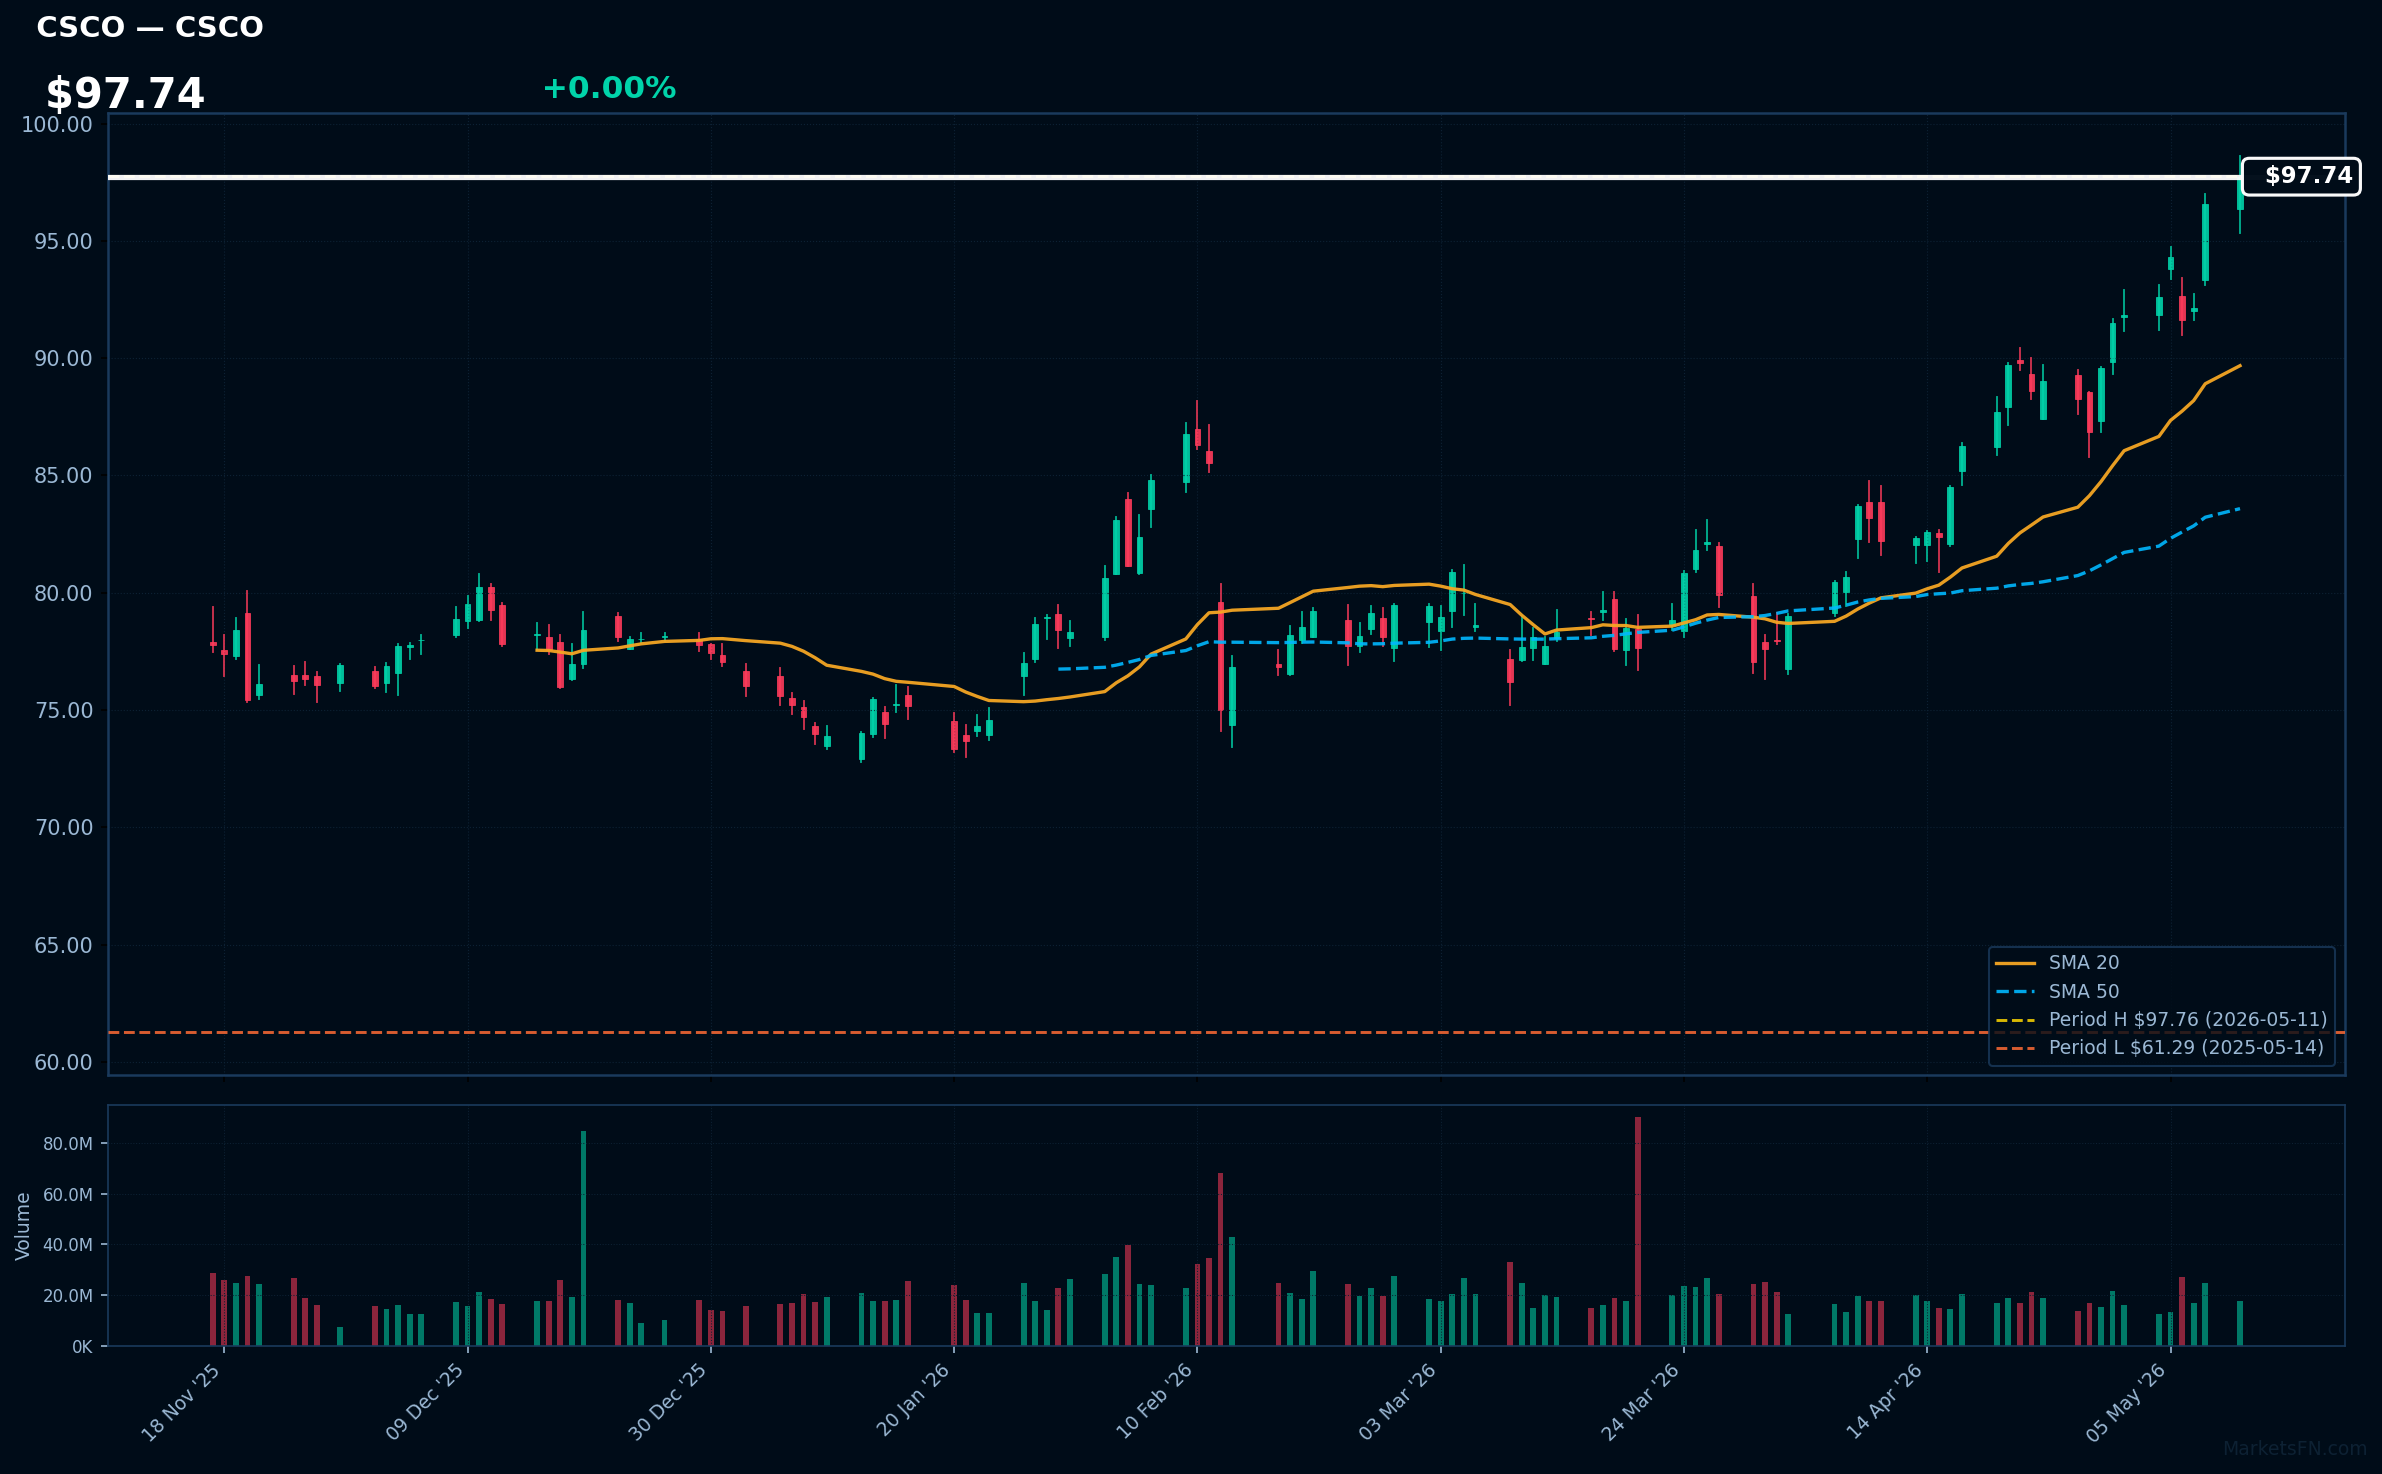Image resolution: width=2382 pixels, height=1474 pixels.
Task: Click the SMA 50 legend entry
Action: point(2083,991)
